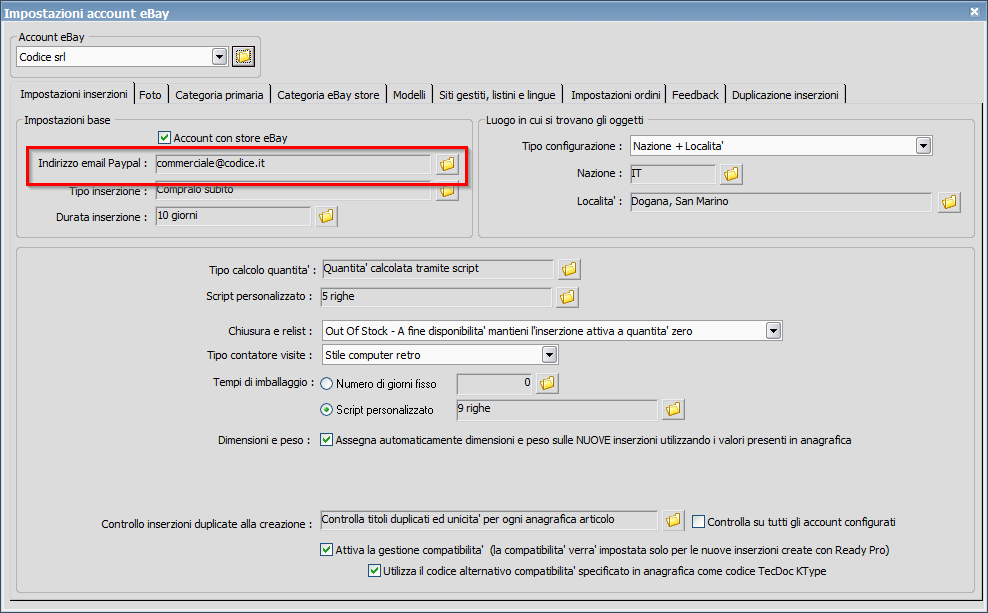Viewport: 988px width, 613px height.
Task: Open Tipo contatore visite dropdown
Action: tap(549, 355)
